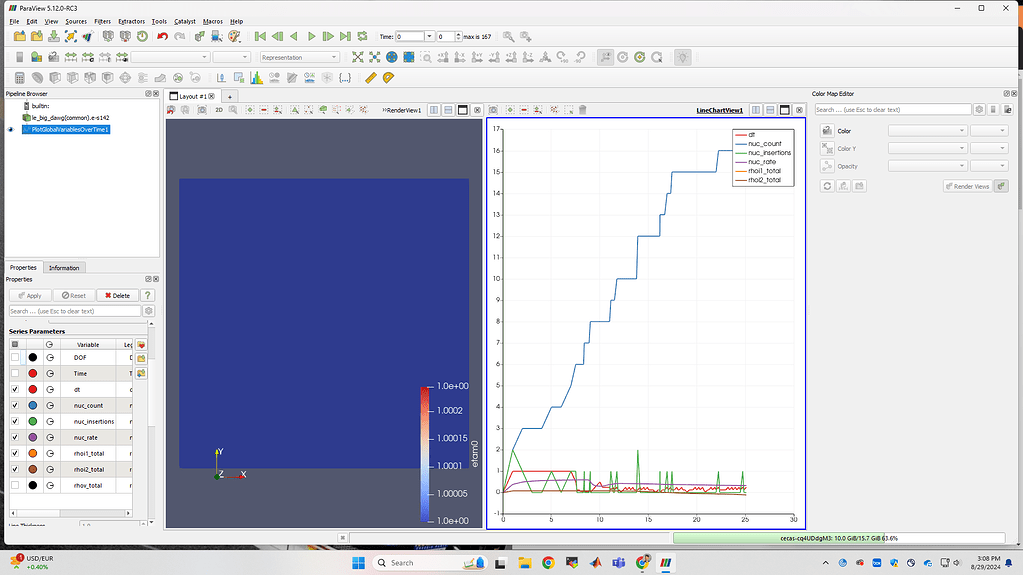Click the Python shell braces icon
This screenshot has height=575, width=1023.
point(344,77)
